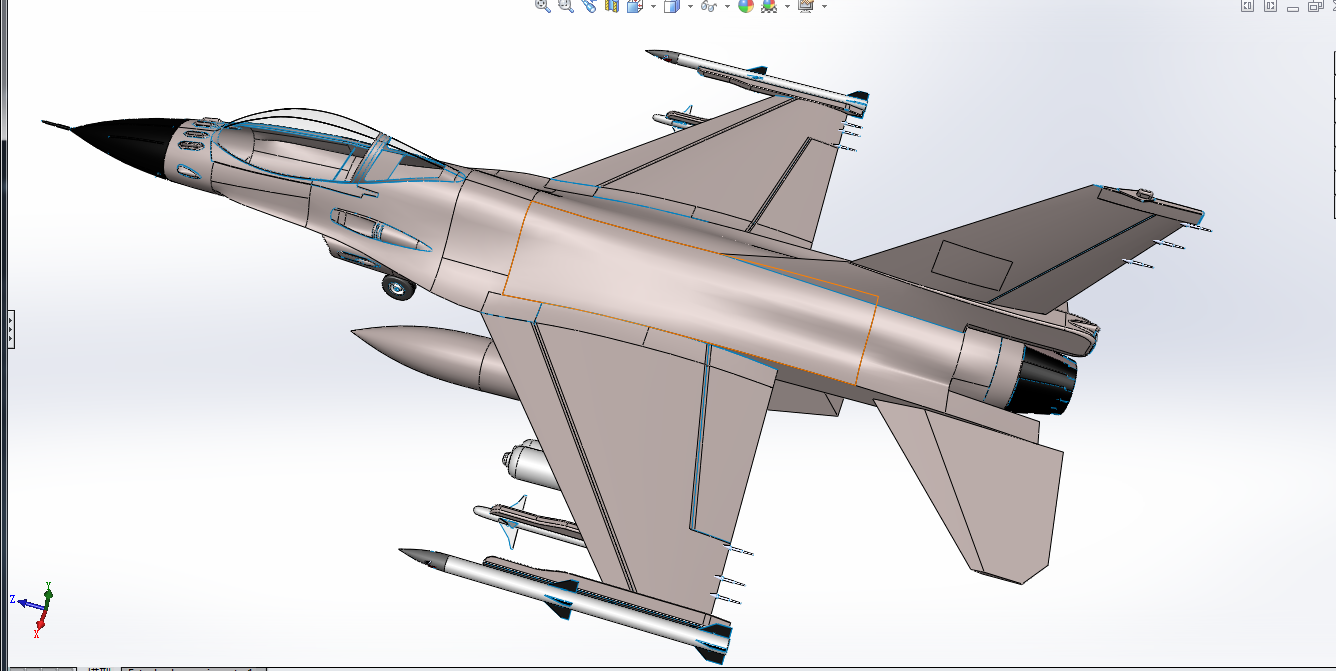The image size is (1336, 671).
Task: Click the front landing gear wheel
Action: [x=398, y=287]
